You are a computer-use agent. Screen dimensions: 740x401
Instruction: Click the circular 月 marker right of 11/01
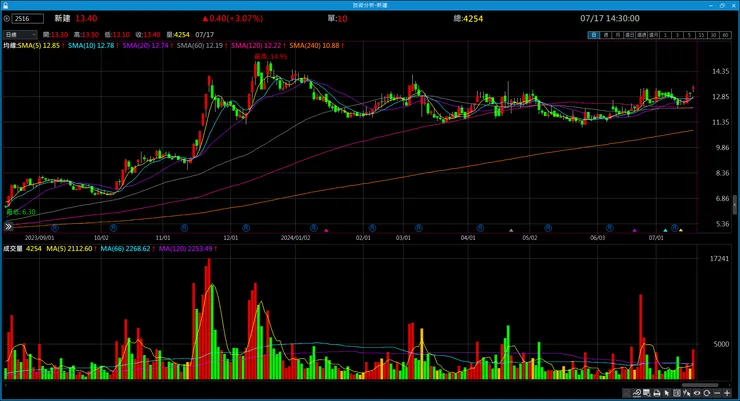185,228
